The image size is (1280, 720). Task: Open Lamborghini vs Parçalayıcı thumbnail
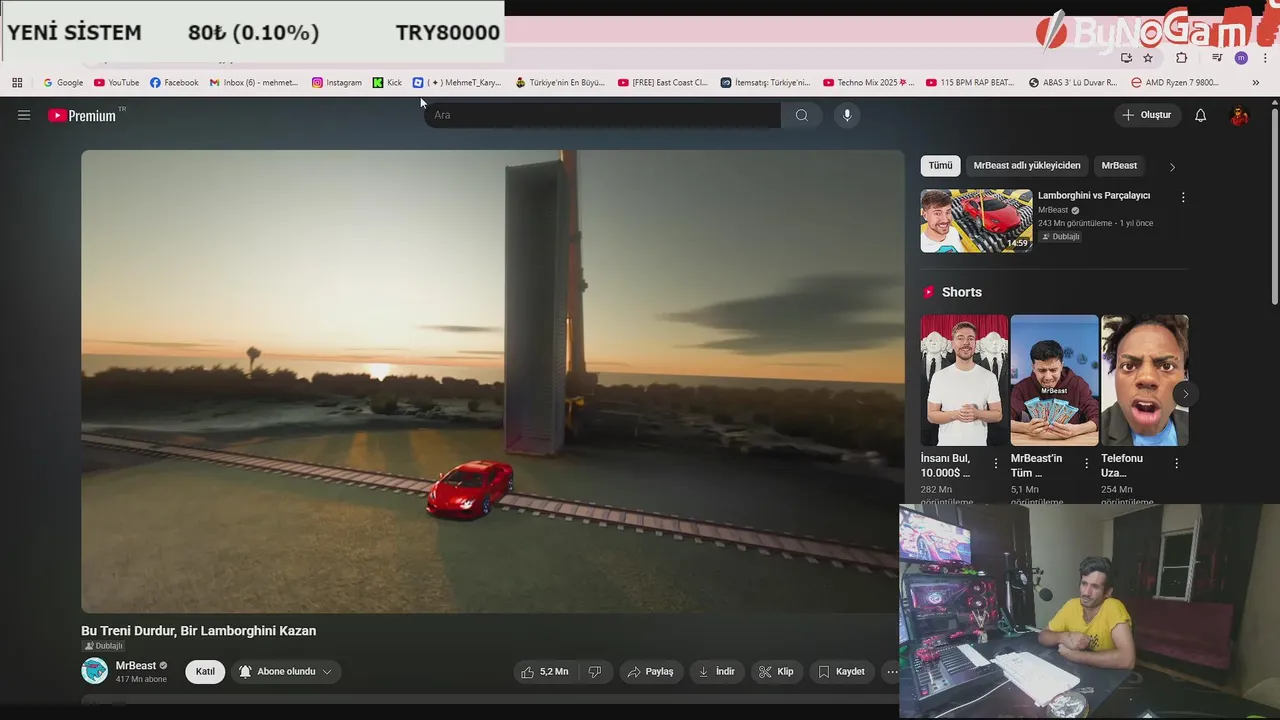pos(976,221)
